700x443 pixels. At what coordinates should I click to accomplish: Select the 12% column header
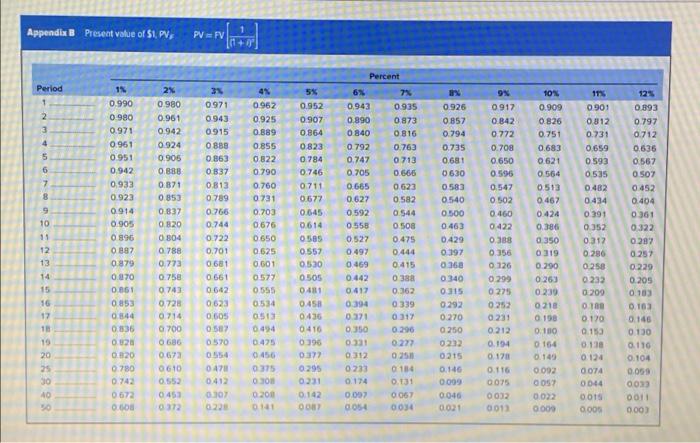point(646,94)
